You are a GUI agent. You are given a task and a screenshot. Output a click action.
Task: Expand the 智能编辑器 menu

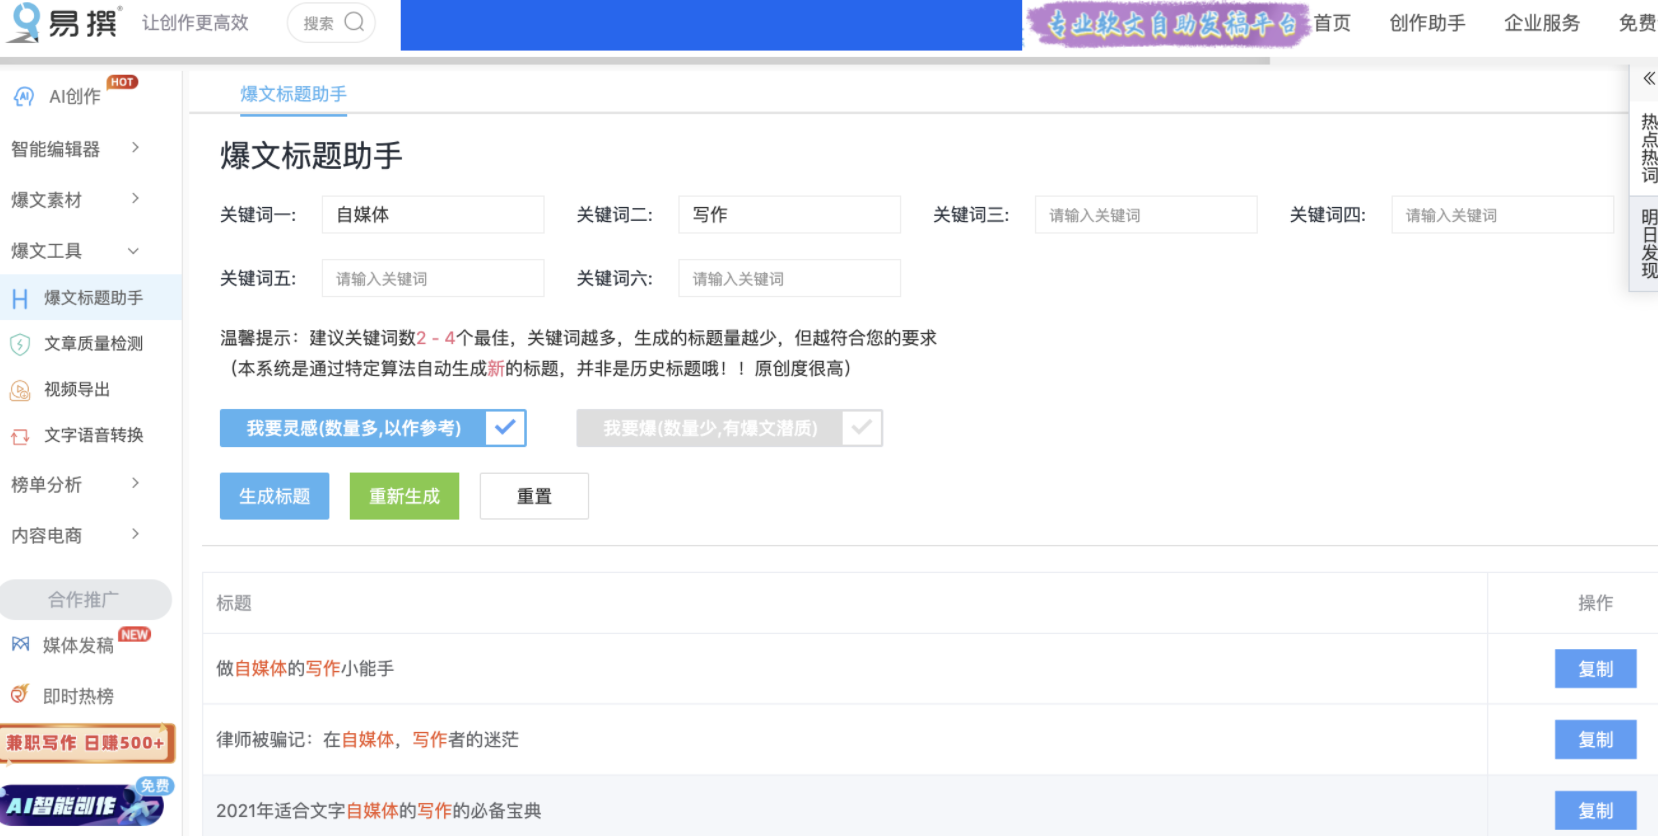135,148
